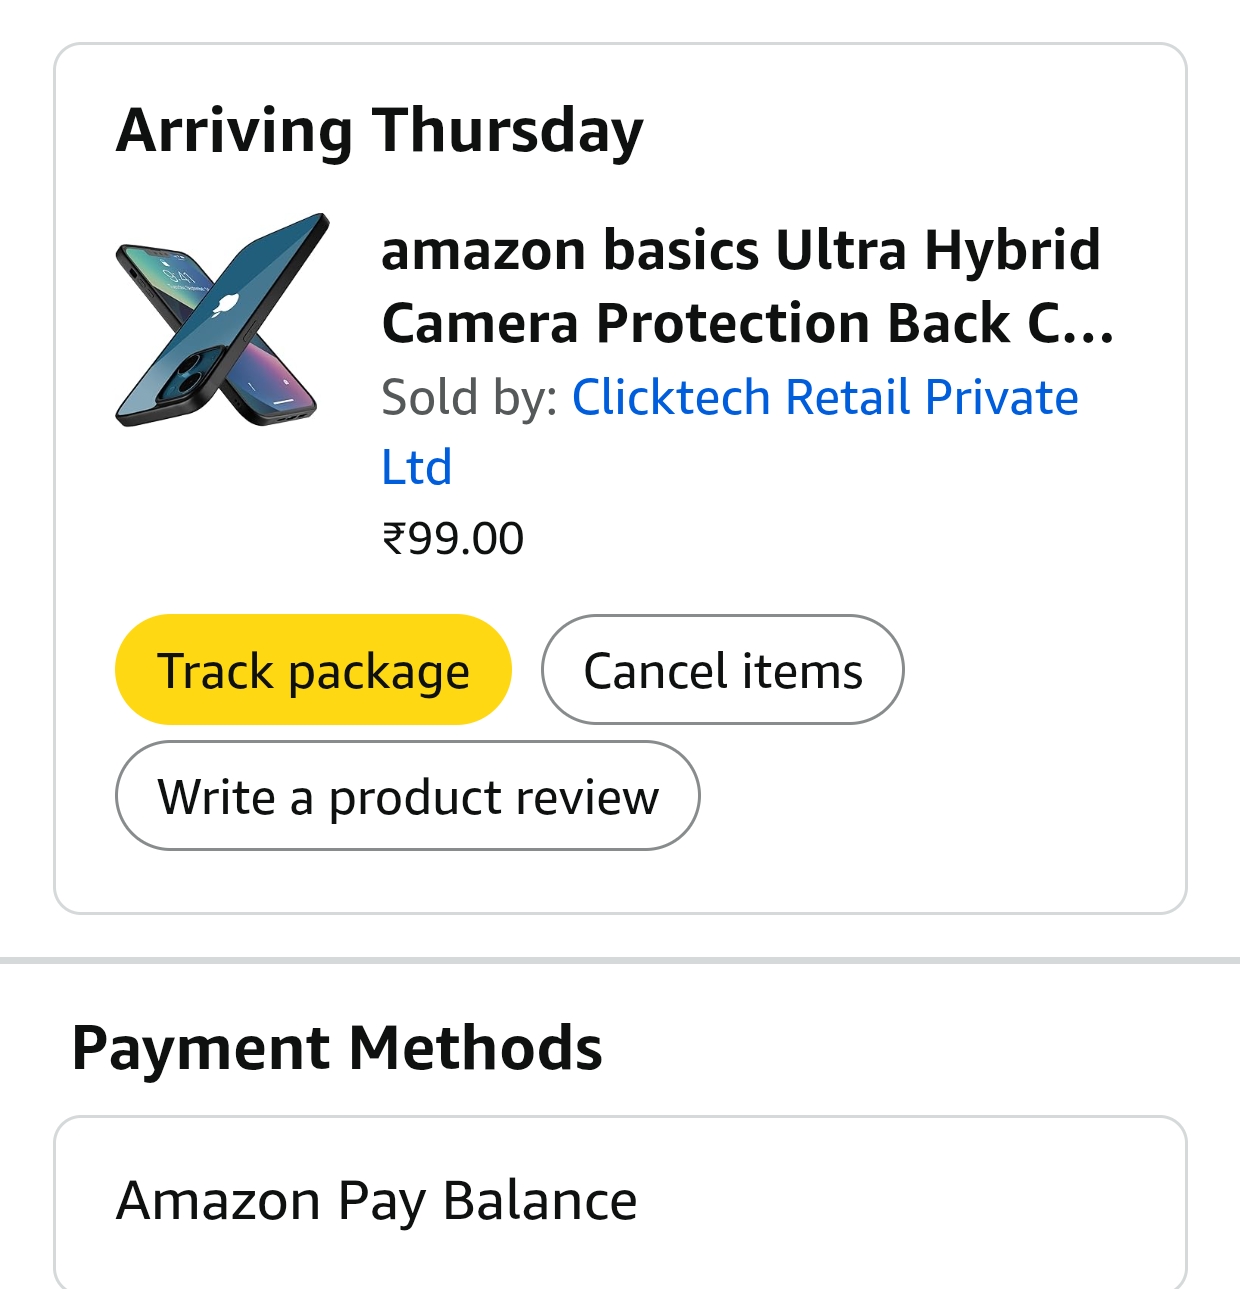Open the amazon basics Ultra Hybrid product title
The width and height of the screenshot is (1240, 1289).
click(x=740, y=250)
